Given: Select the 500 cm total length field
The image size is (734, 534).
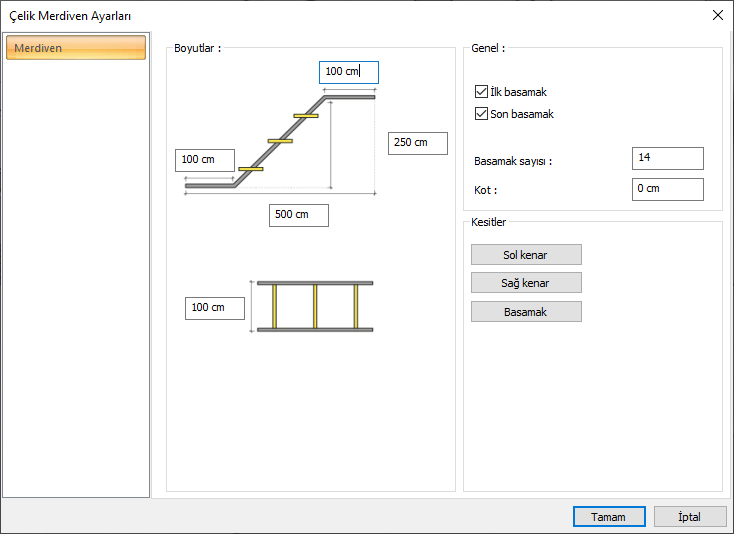Looking at the screenshot, I should (298, 215).
